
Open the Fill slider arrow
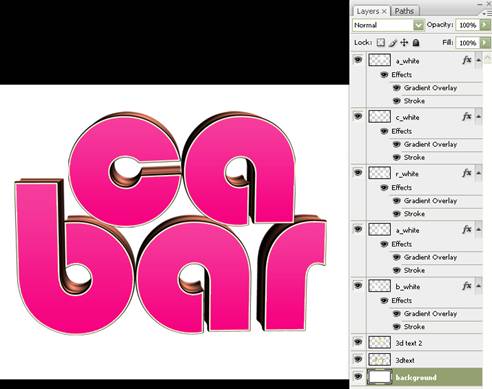484,43
